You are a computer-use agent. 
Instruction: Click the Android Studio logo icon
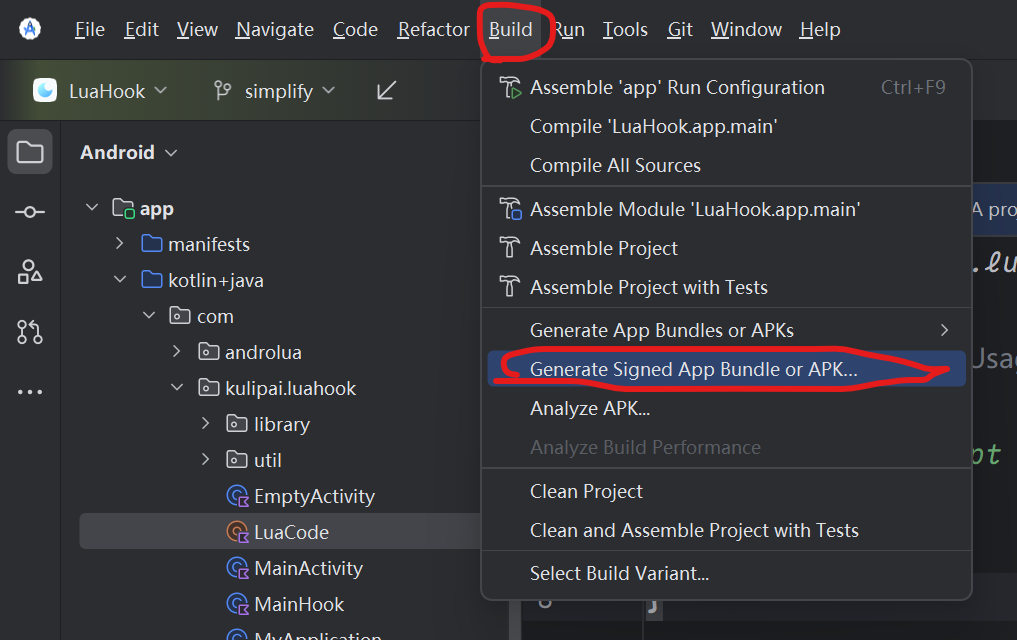[x=30, y=29]
